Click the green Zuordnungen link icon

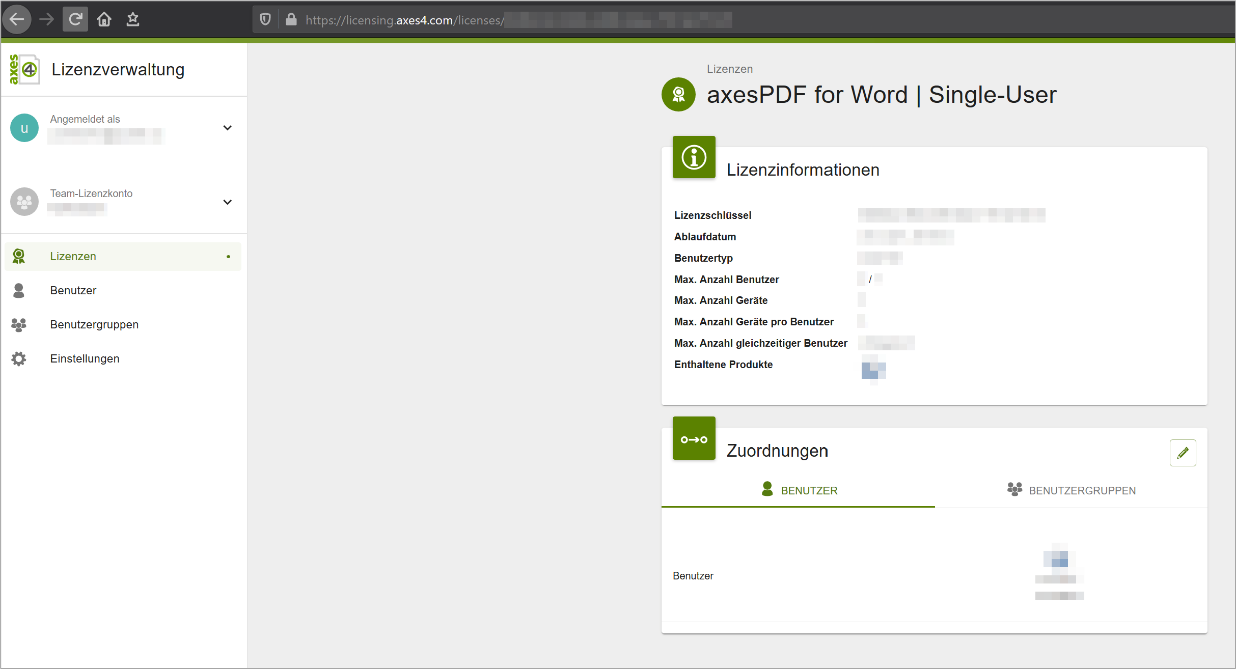pos(694,438)
